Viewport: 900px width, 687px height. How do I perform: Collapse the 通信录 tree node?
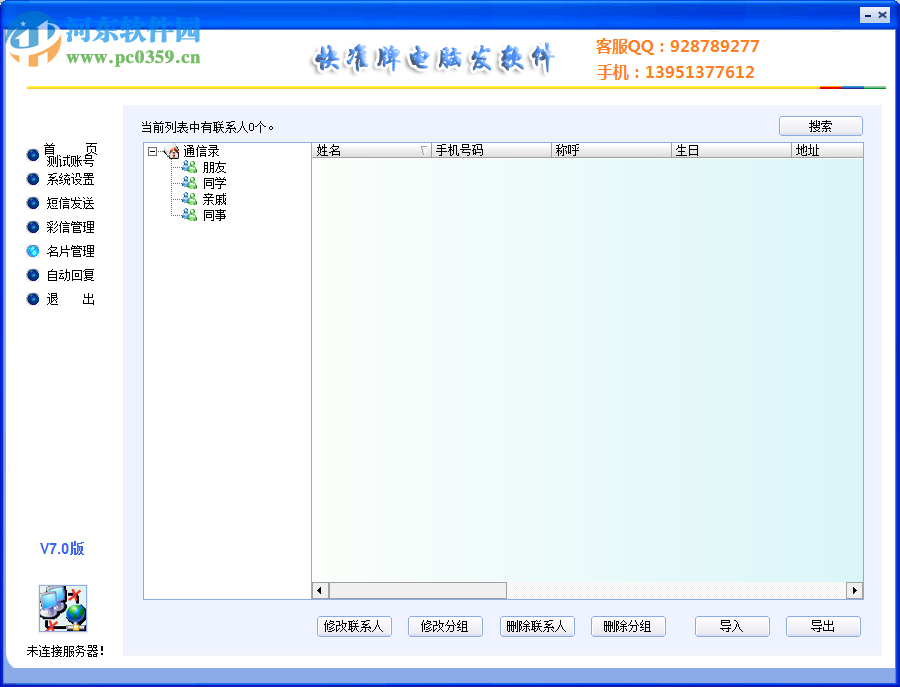tap(150, 151)
